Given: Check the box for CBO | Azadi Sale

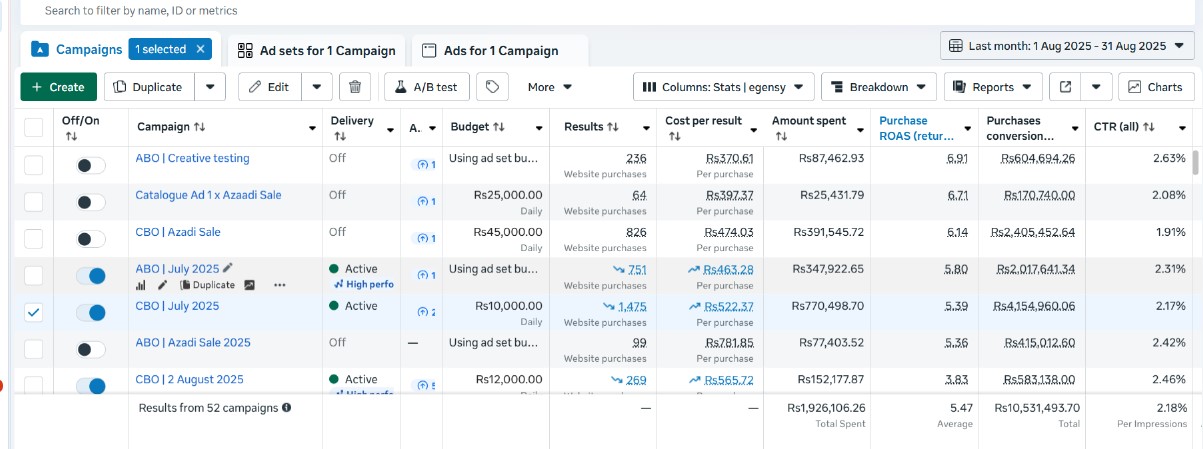Looking at the screenshot, I should pyautogui.click(x=34, y=239).
